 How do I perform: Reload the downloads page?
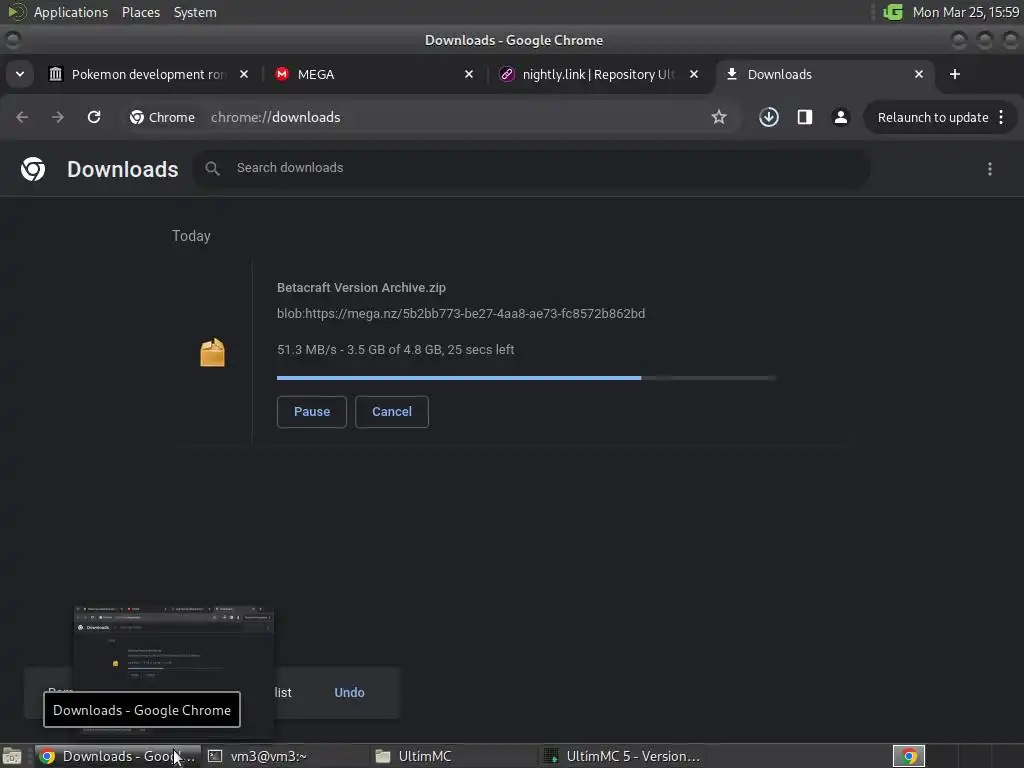pyautogui.click(x=94, y=117)
